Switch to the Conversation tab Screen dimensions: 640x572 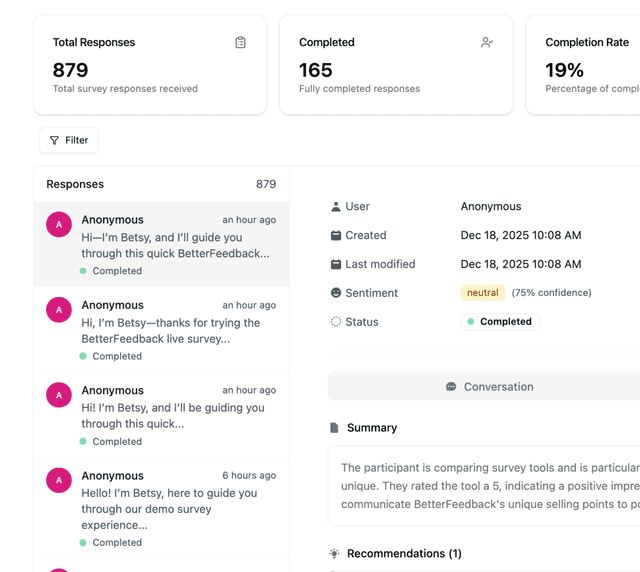pos(489,387)
